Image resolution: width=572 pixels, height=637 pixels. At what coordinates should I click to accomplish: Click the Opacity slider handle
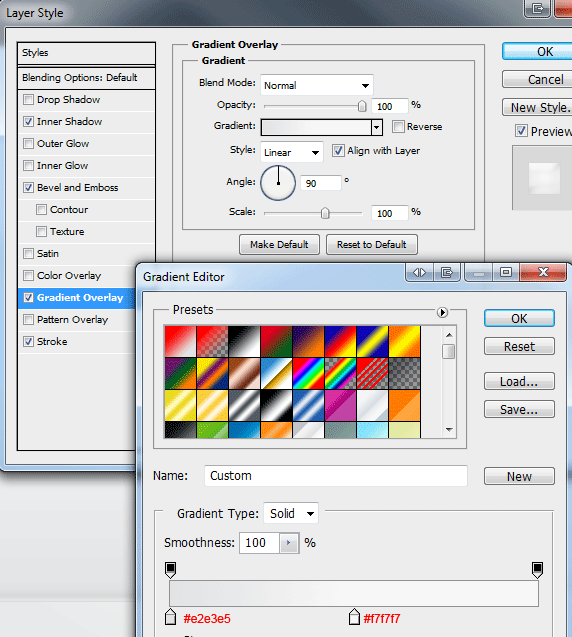(x=362, y=106)
